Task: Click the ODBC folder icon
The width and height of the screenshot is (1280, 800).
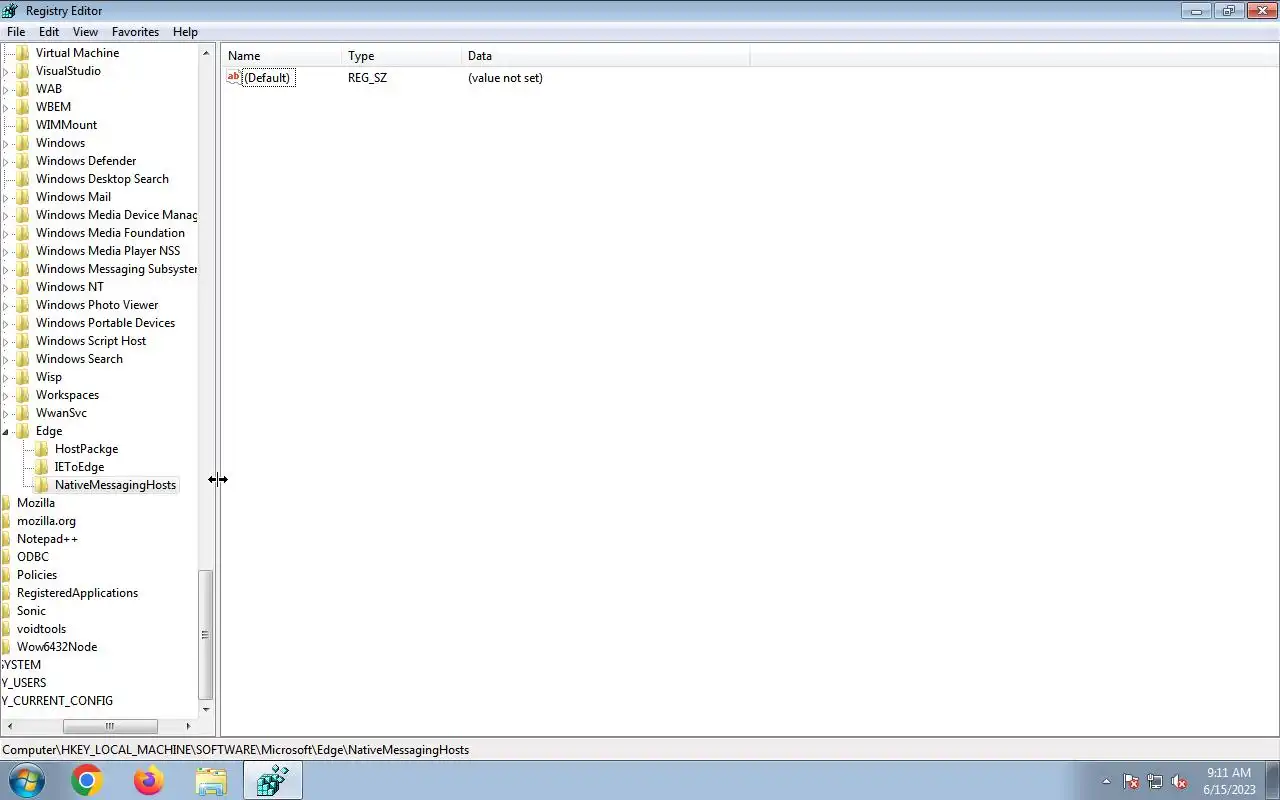Action: tap(6, 557)
